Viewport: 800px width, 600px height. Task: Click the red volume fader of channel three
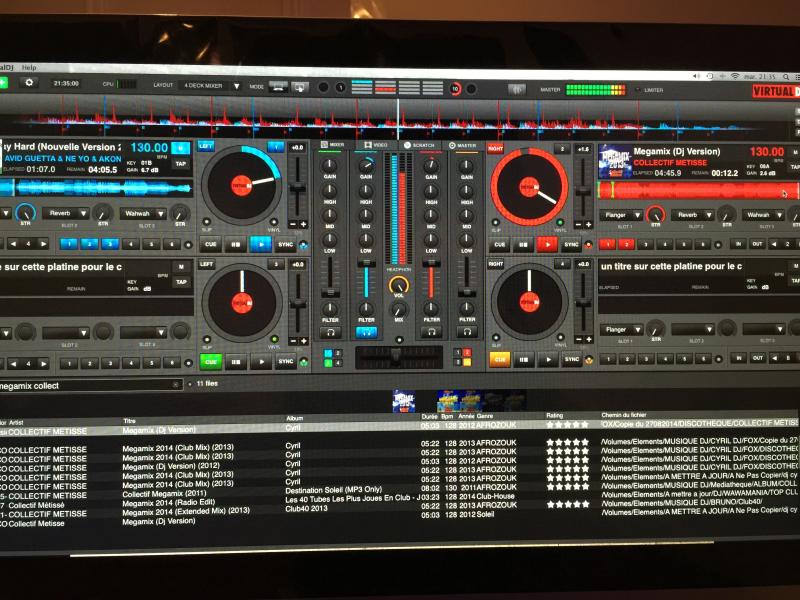(x=431, y=279)
